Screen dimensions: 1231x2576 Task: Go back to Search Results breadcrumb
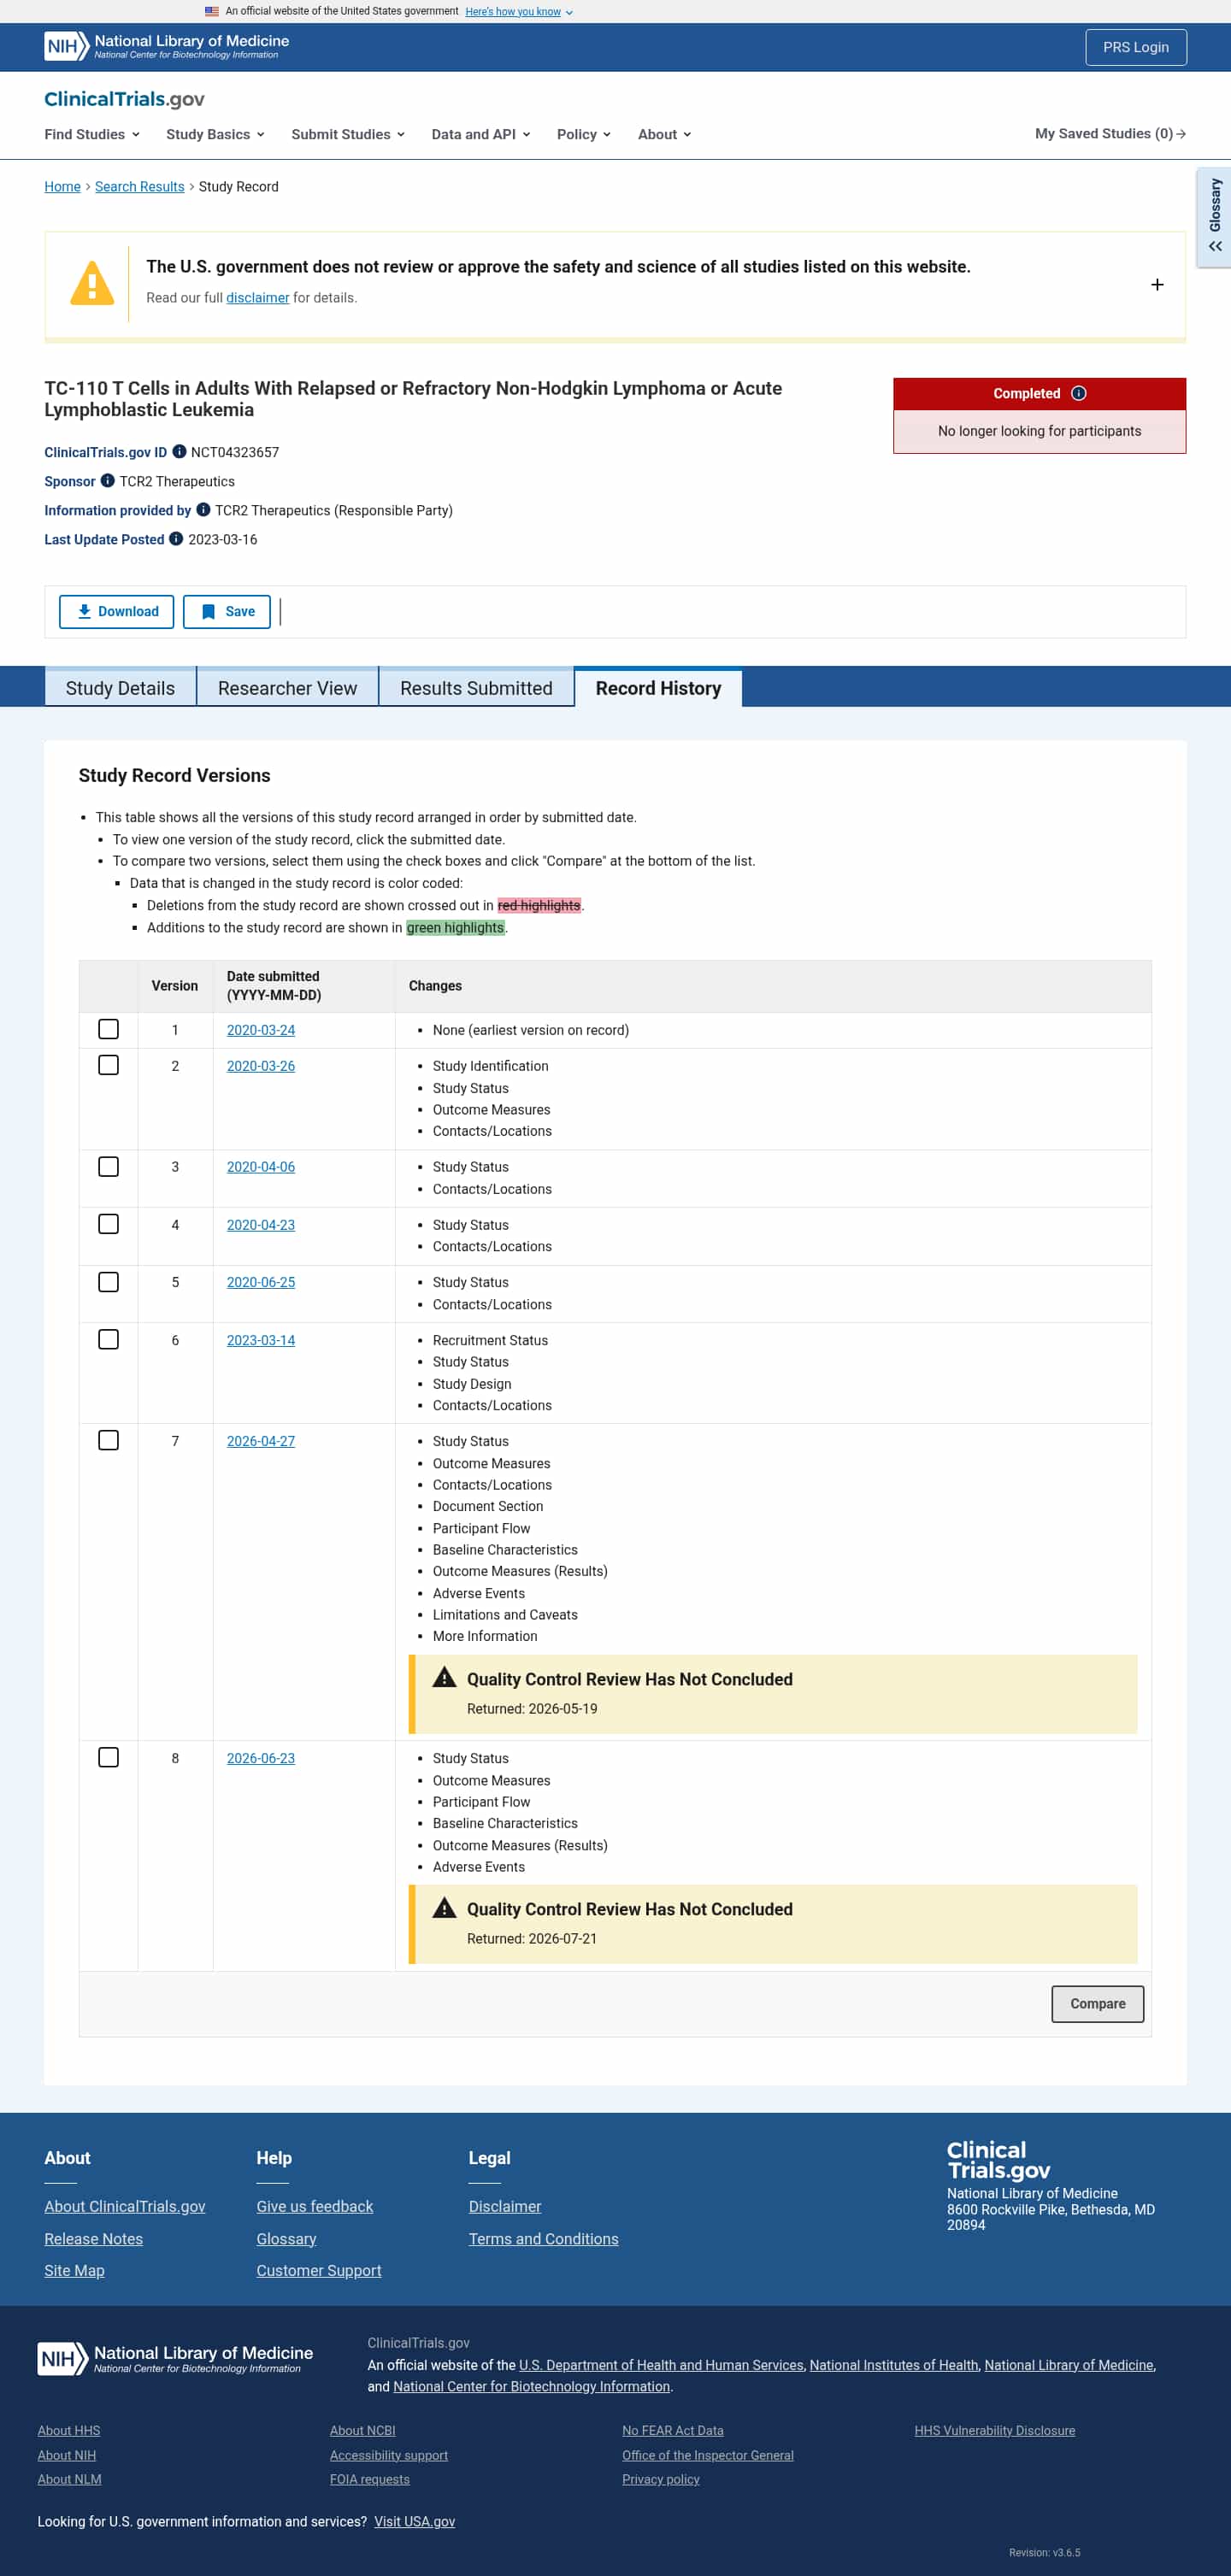coord(140,187)
